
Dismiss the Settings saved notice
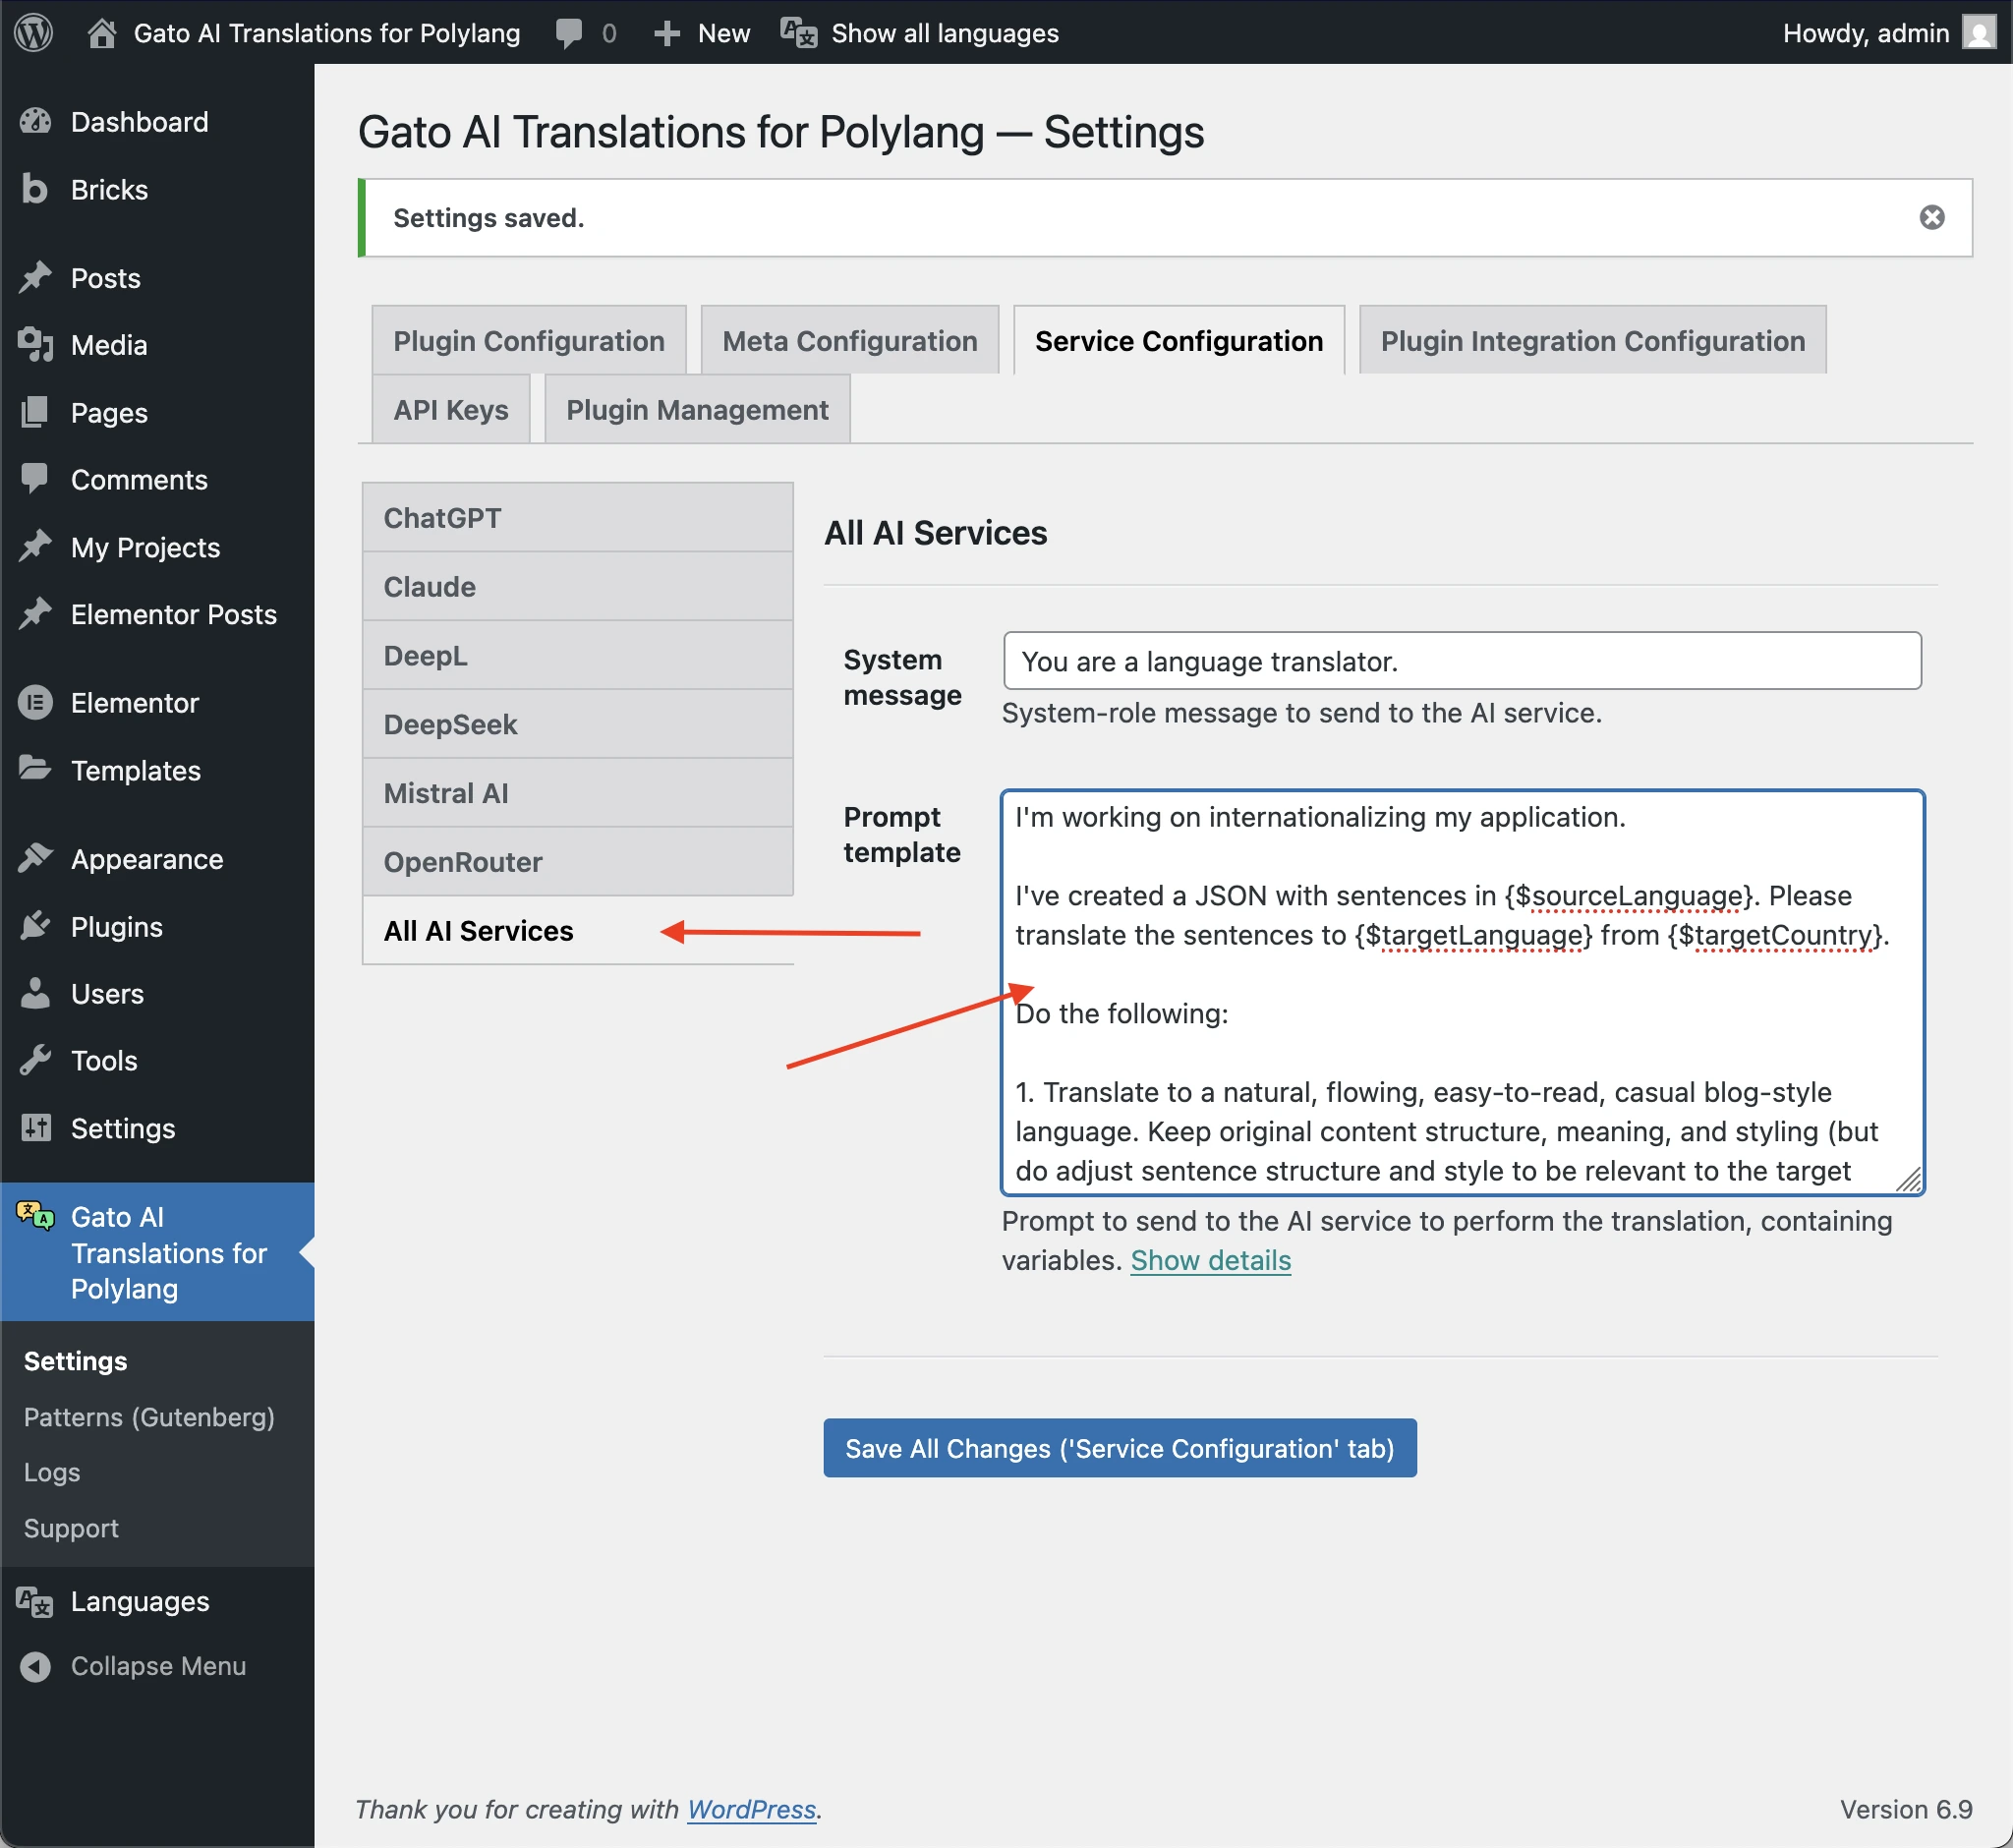click(1931, 217)
